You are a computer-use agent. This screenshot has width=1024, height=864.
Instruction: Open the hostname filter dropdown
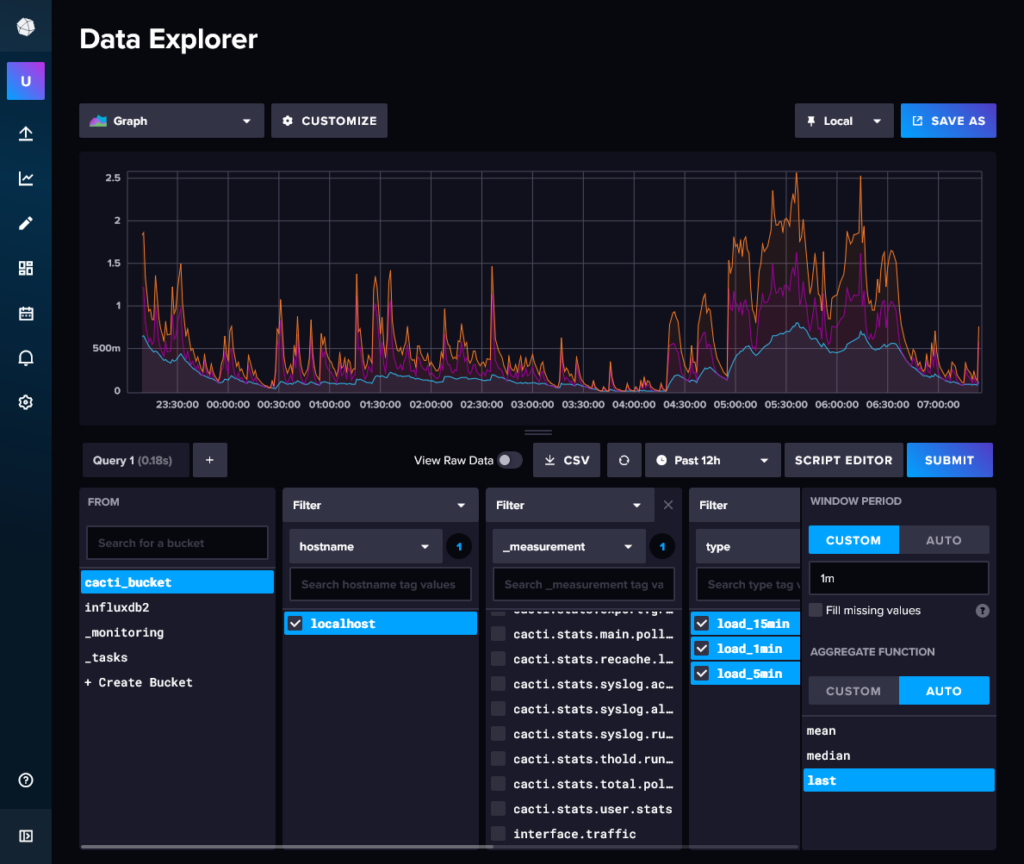point(365,546)
